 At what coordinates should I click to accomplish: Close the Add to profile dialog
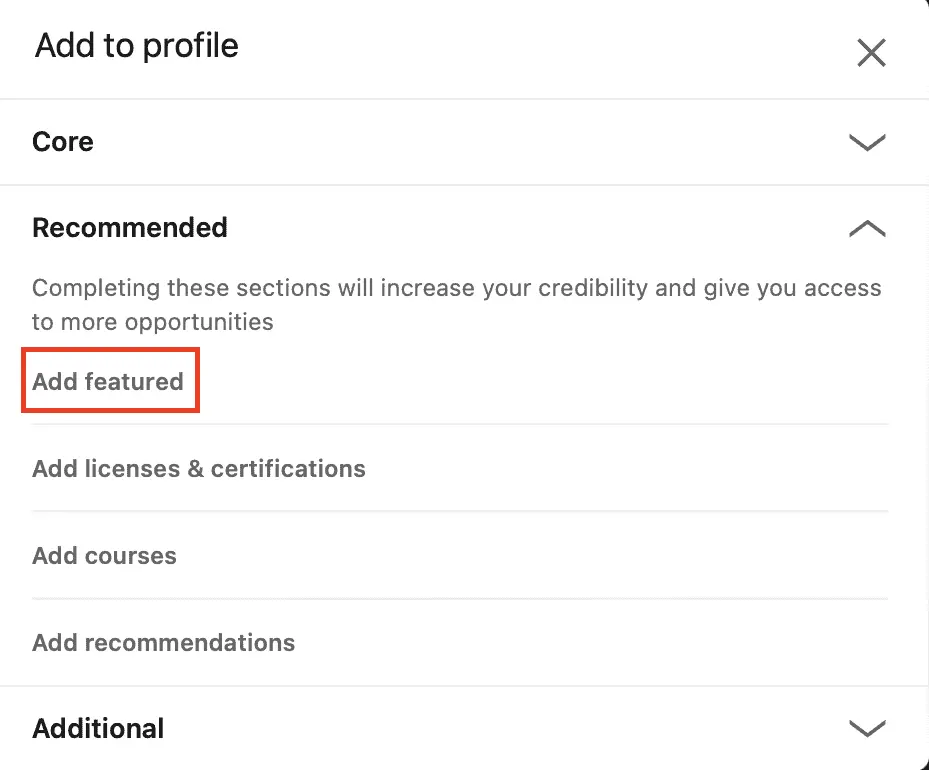click(x=871, y=52)
